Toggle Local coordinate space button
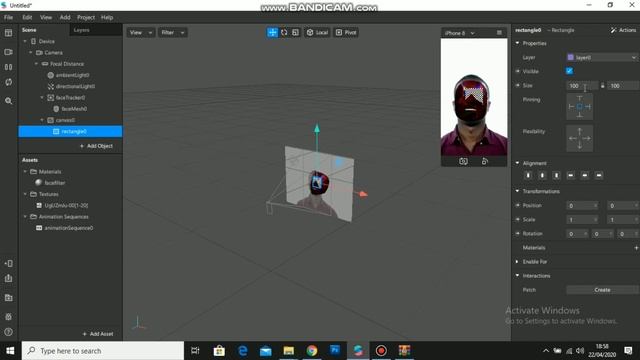640x360 pixels. tap(317, 32)
